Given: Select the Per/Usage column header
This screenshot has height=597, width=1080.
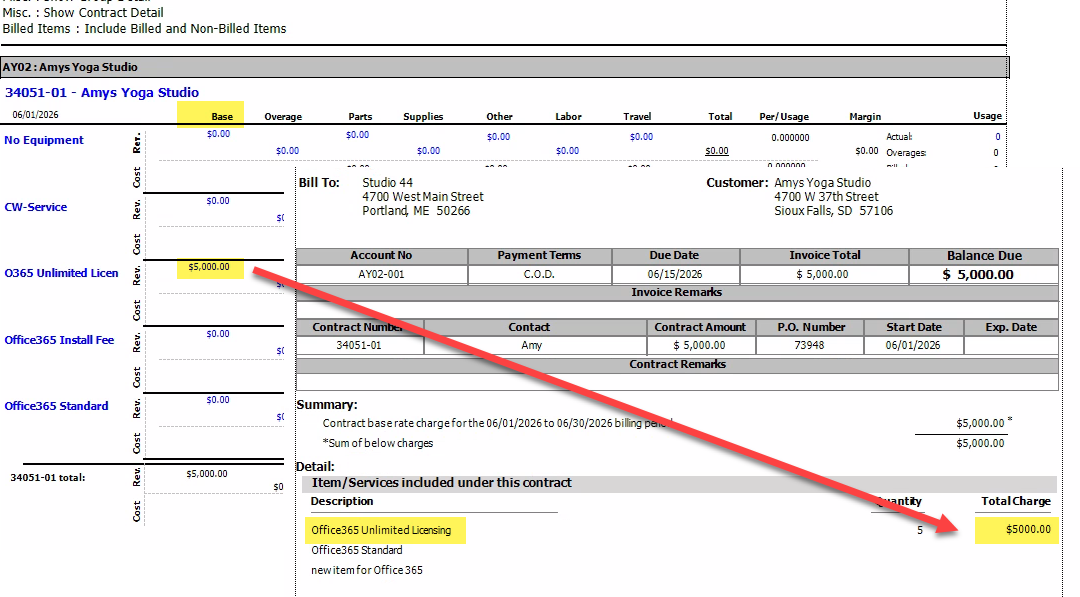Looking at the screenshot, I should coord(784,116).
